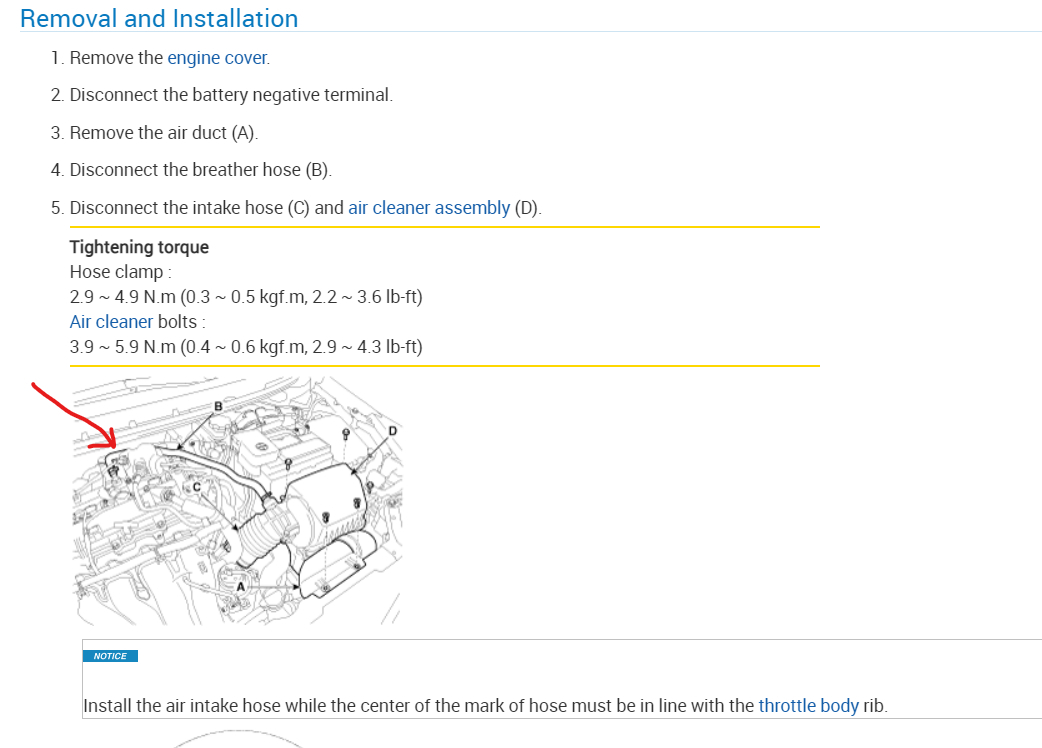Click label B in the engine diagram
Screen dimensions: 1042x748
[x=217, y=407]
